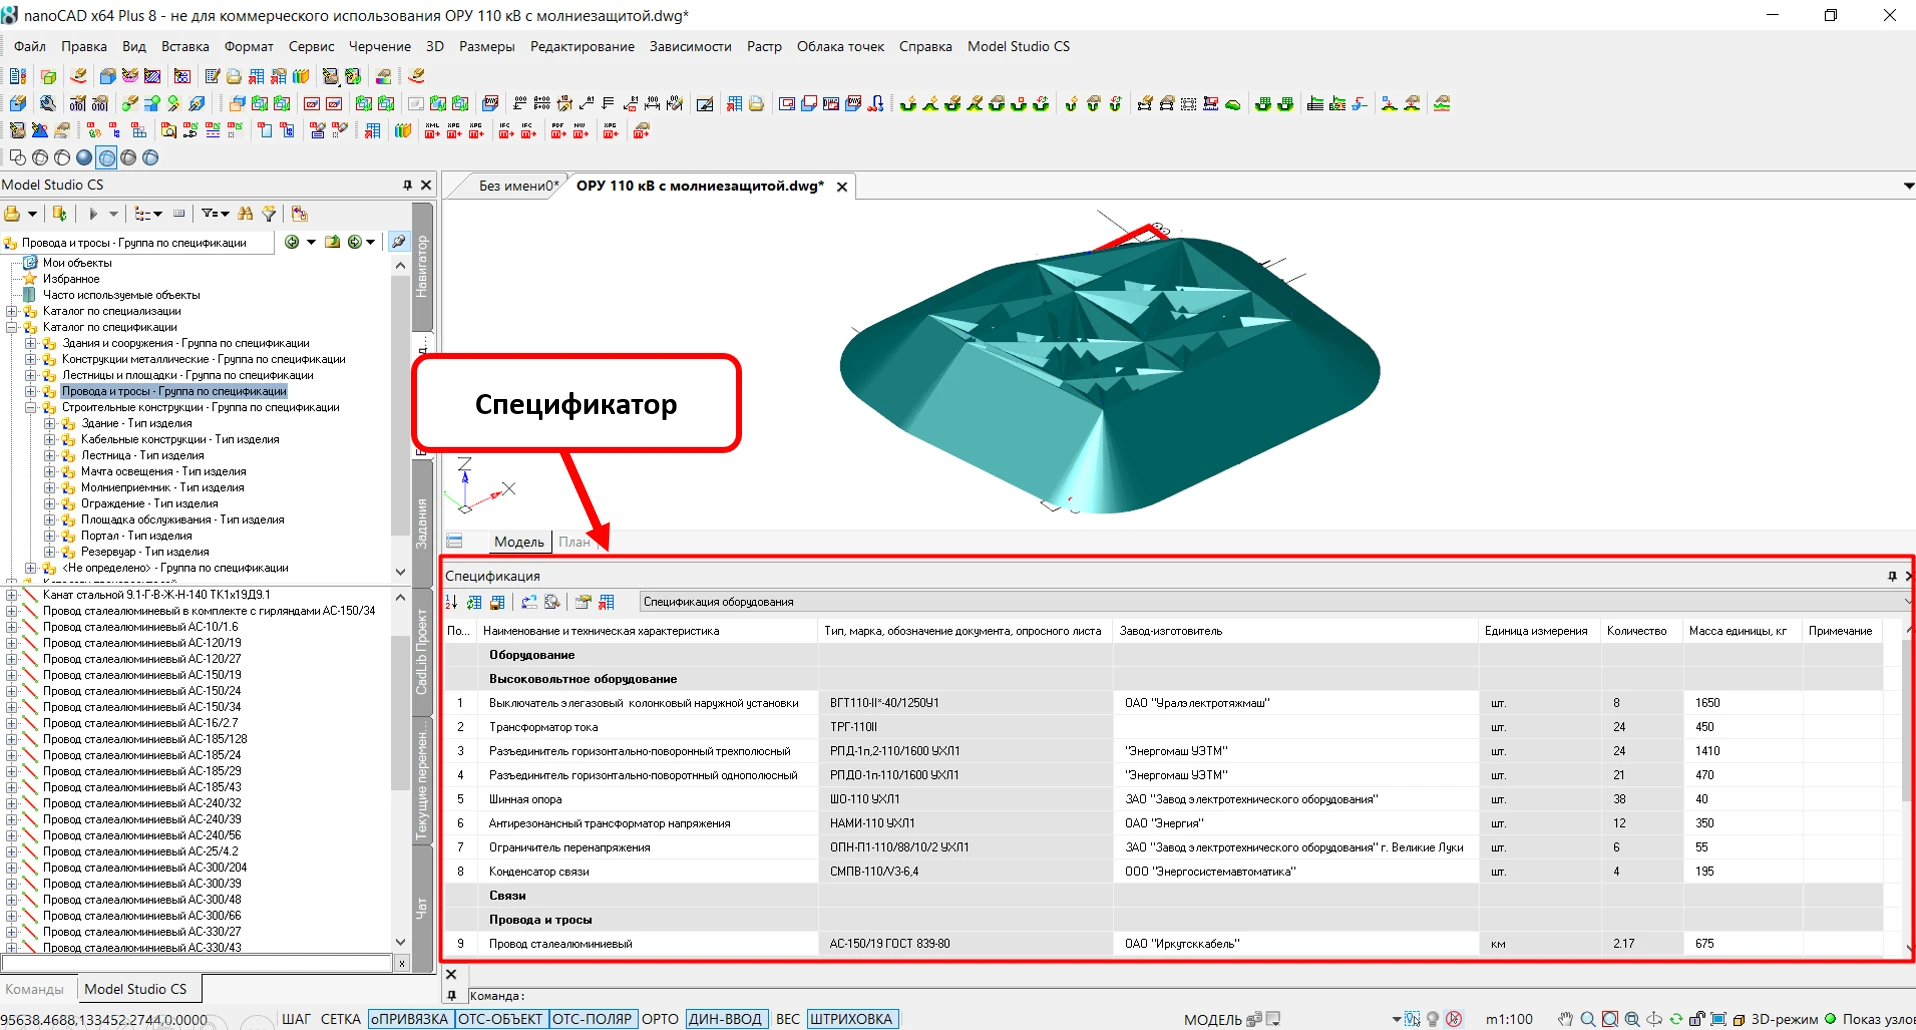Click the binoculars search icon in Model Studio panel
The height and width of the screenshot is (1030, 1916).
click(x=245, y=213)
